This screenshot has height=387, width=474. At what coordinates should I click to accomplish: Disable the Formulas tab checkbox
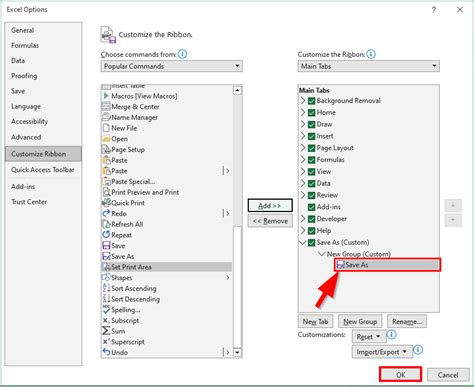311,160
